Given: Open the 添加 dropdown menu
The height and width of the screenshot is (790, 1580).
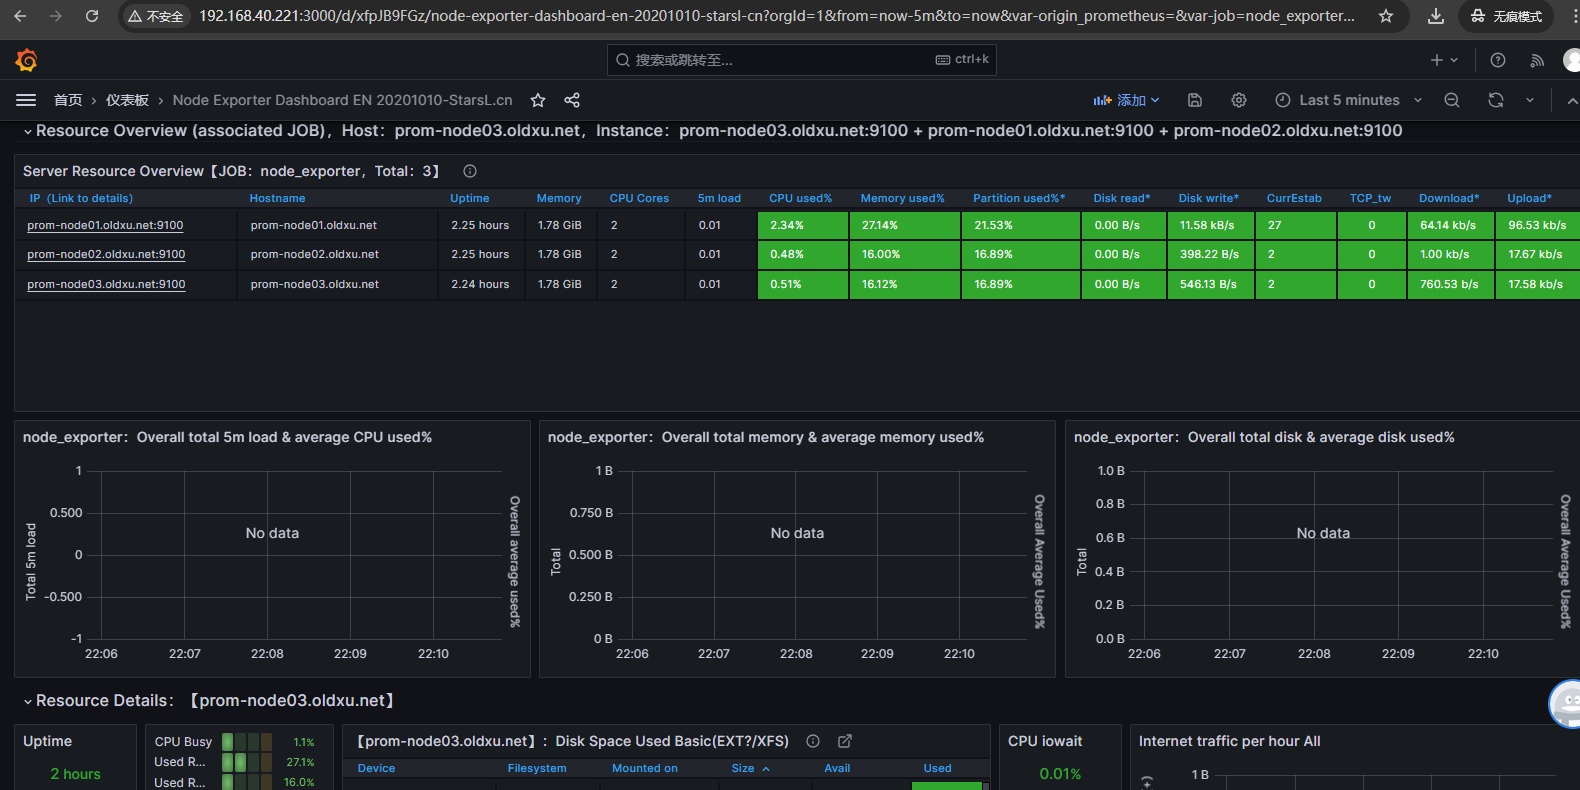Looking at the screenshot, I should pyautogui.click(x=1127, y=100).
